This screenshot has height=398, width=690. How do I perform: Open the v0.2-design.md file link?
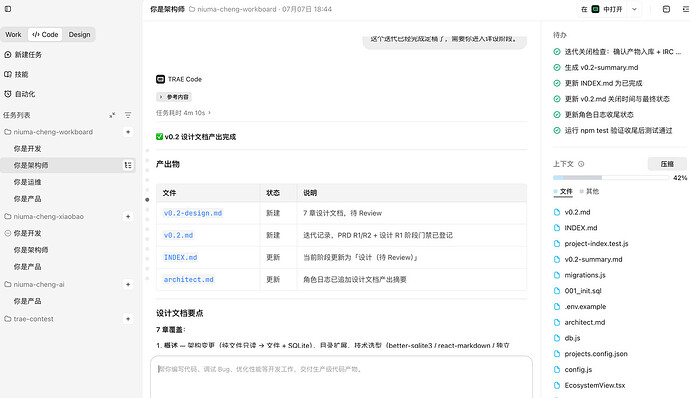(193, 213)
